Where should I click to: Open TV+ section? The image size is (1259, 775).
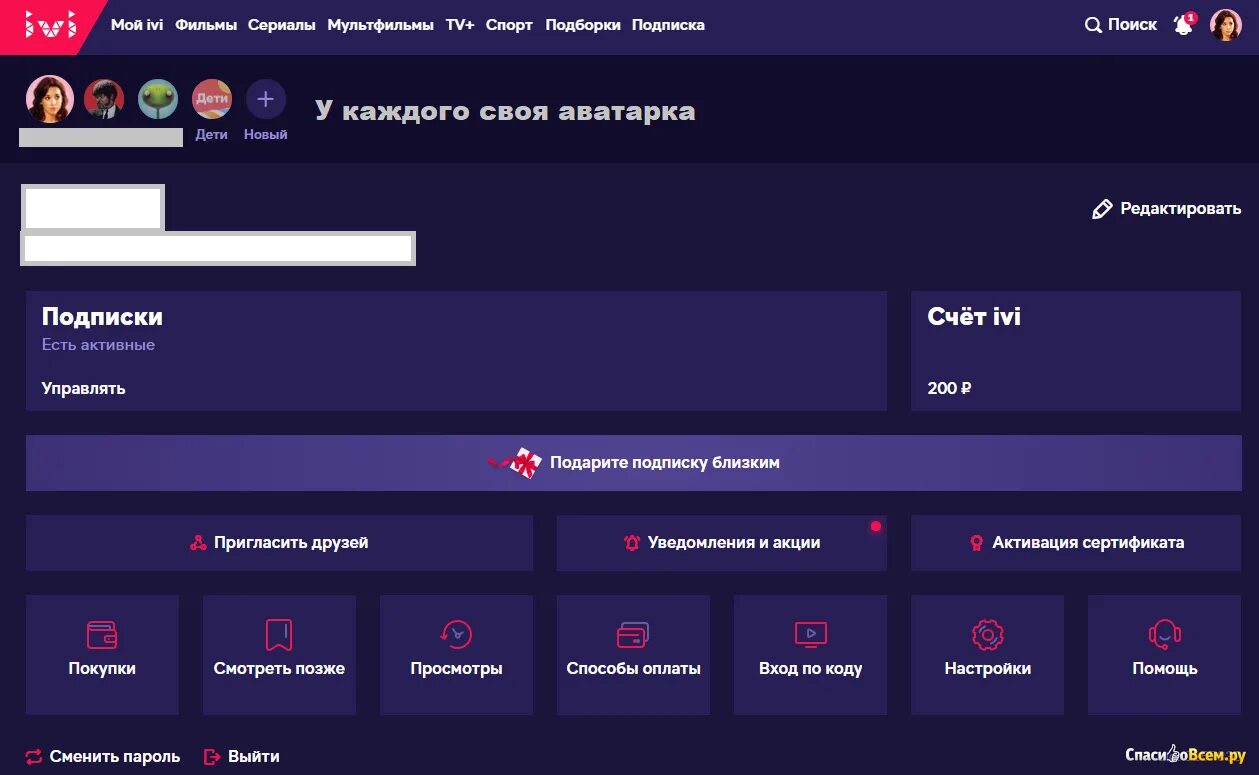click(460, 25)
